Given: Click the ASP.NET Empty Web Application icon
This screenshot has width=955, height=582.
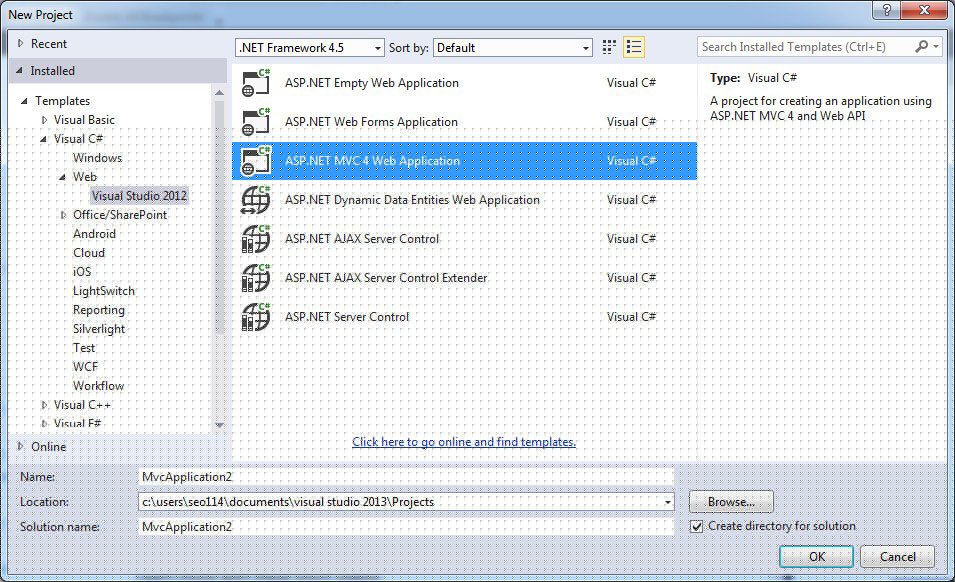Looking at the screenshot, I should click(x=257, y=84).
